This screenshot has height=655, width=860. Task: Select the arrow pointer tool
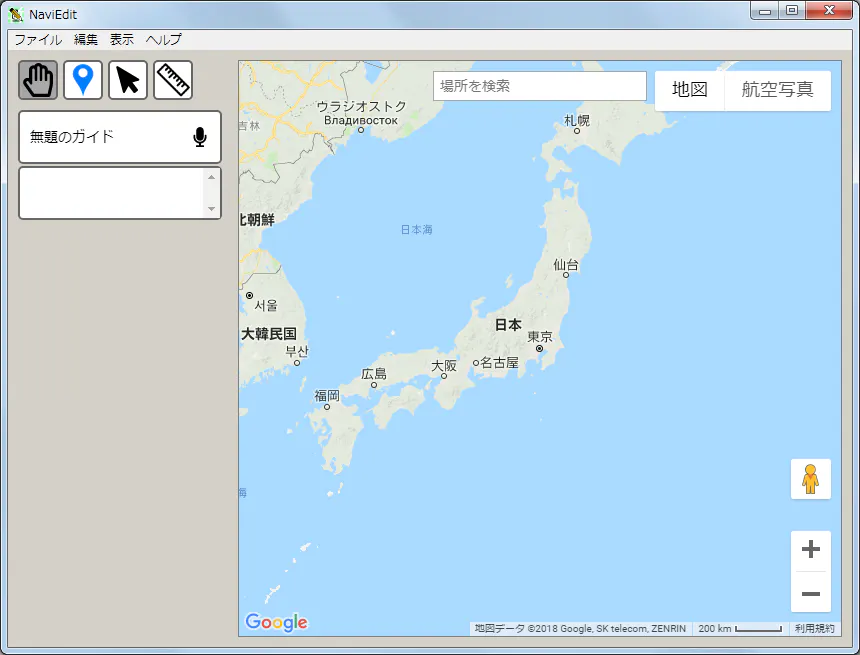click(x=128, y=80)
